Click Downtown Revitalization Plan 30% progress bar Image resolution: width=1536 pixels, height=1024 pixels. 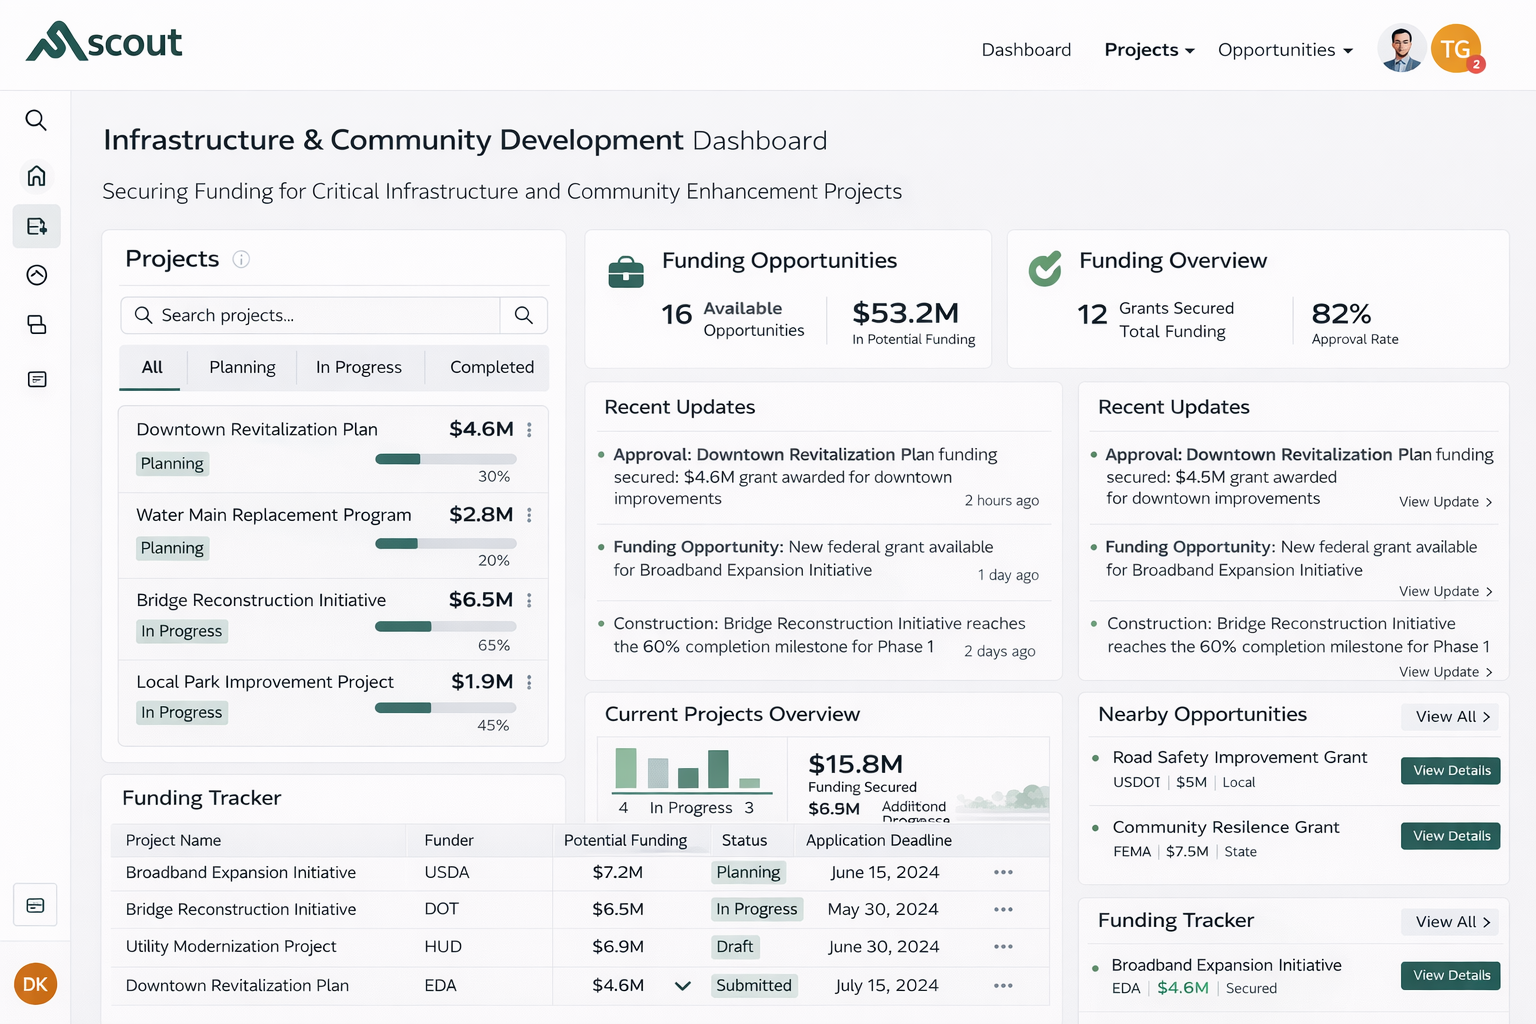[x=446, y=459]
